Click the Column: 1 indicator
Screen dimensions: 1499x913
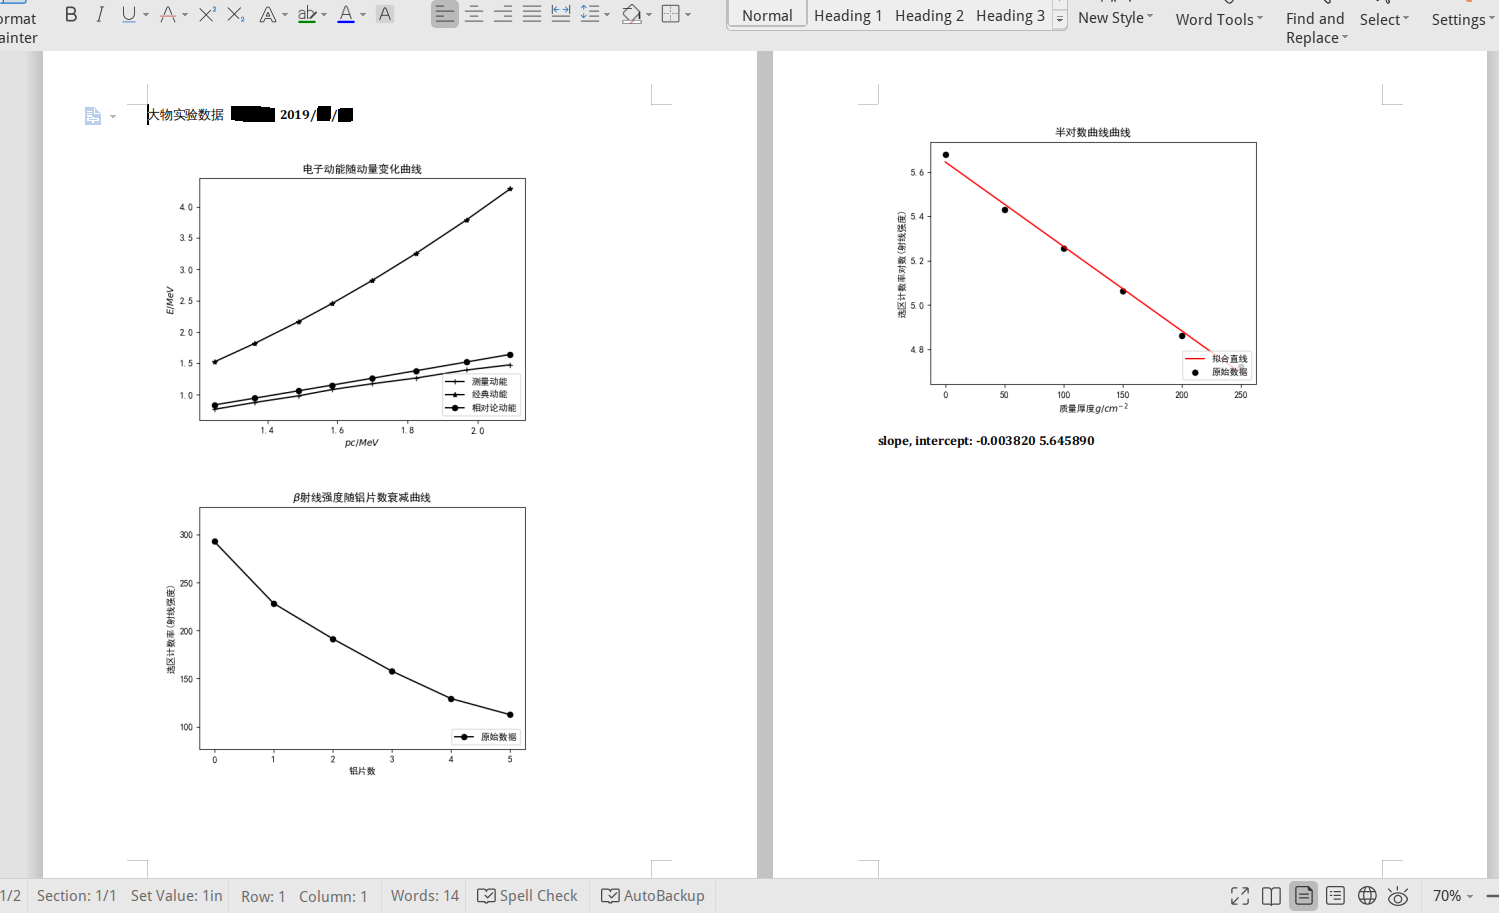coord(333,896)
